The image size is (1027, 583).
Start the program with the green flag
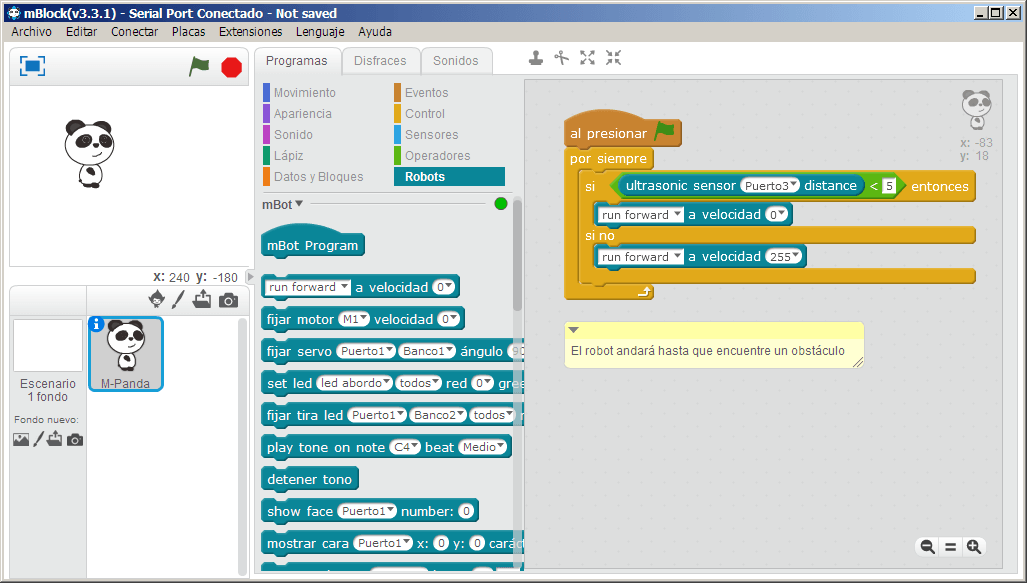(x=199, y=66)
